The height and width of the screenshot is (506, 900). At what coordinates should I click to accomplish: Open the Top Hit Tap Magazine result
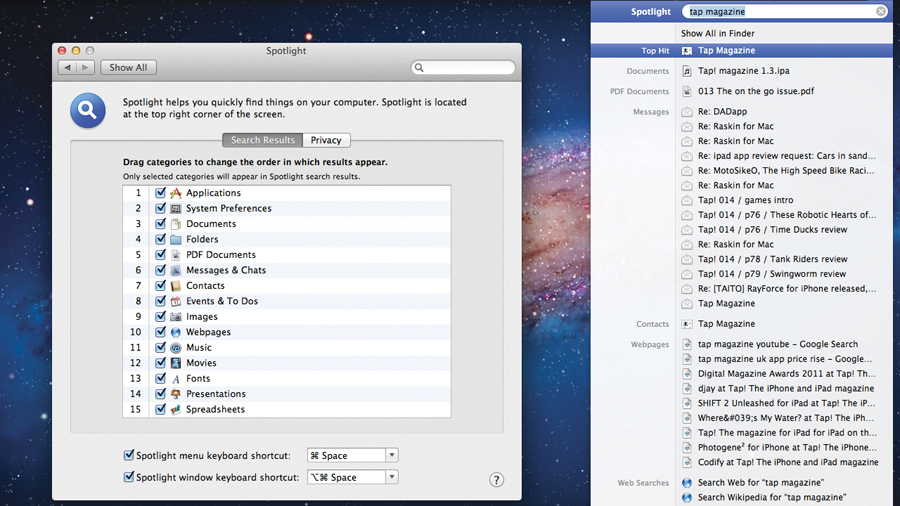742,50
